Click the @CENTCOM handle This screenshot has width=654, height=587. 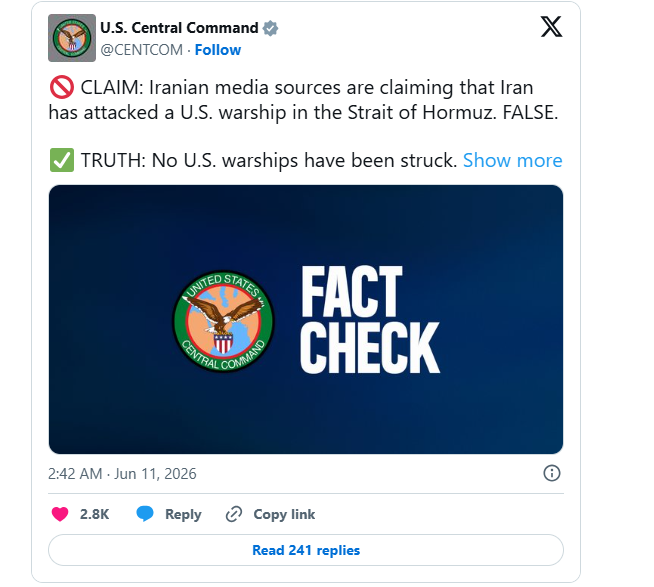click(141, 50)
